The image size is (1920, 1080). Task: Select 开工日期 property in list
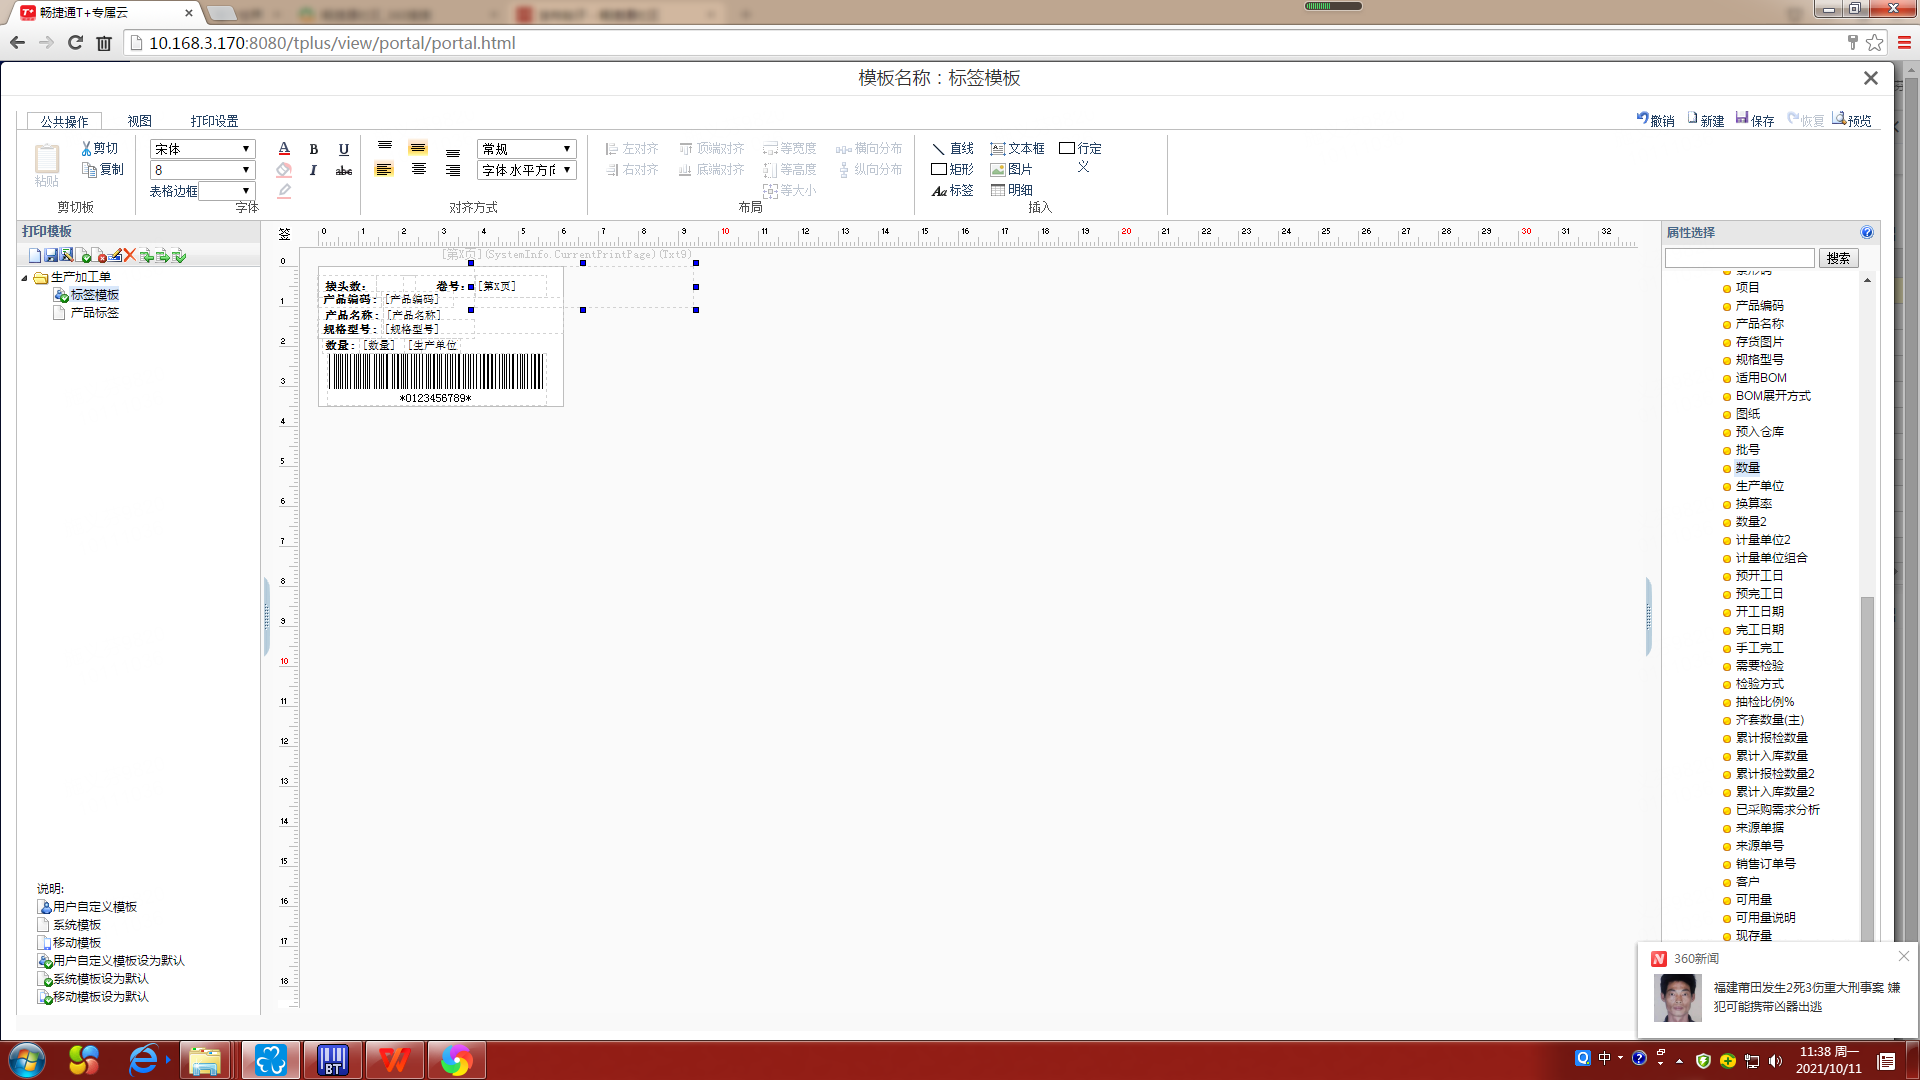(1759, 612)
